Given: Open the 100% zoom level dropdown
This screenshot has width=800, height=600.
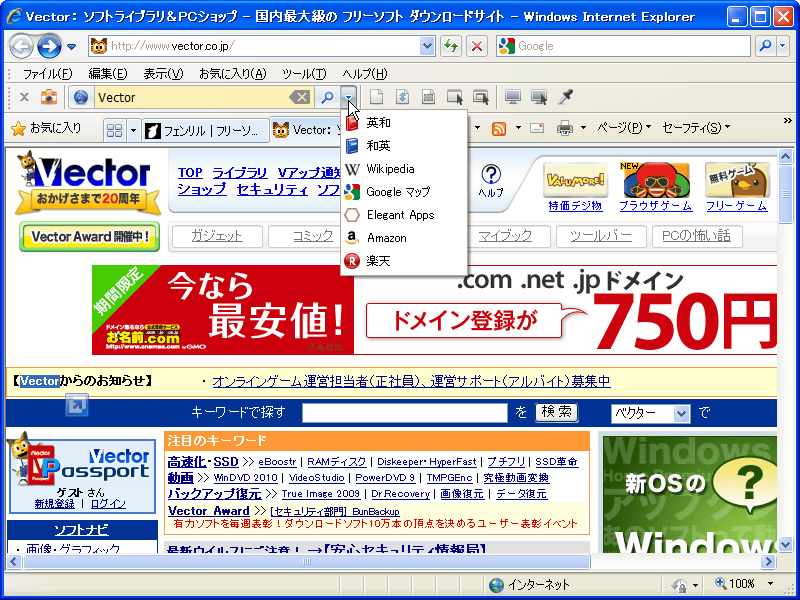Looking at the screenshot, I should coord(770,584).
